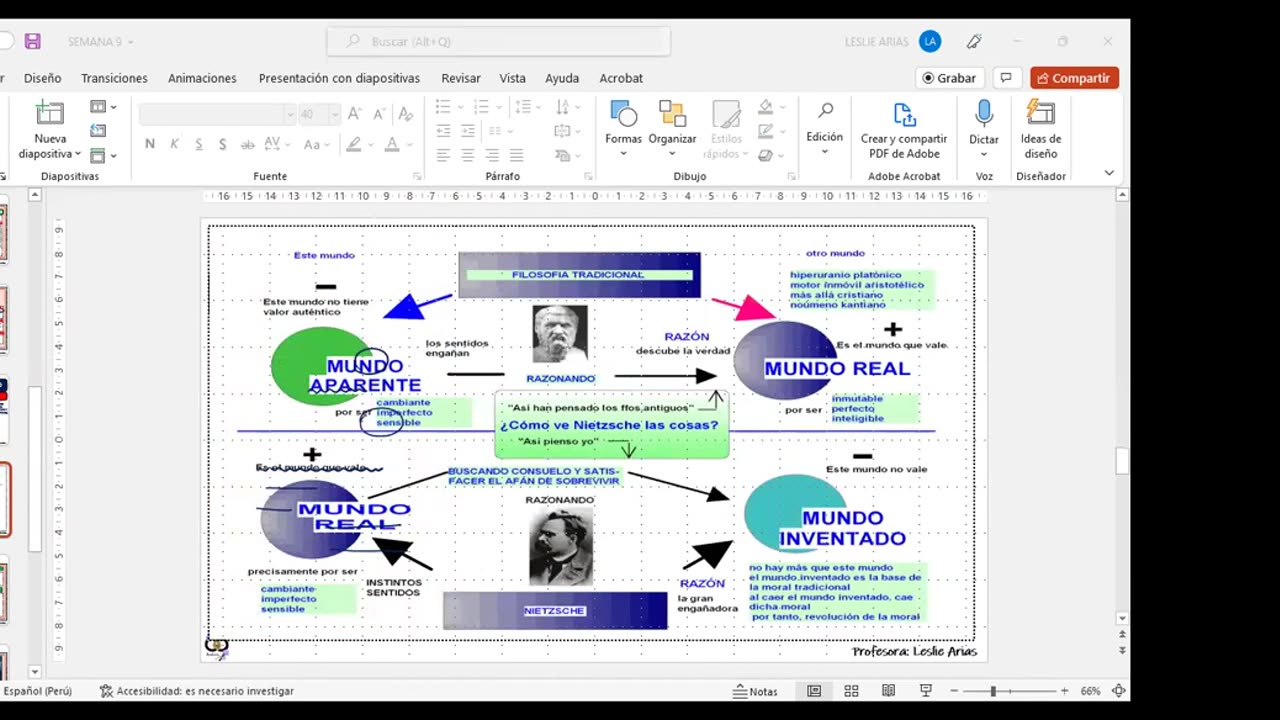Click the Organizar arrange icon

(x=672, y=114)
